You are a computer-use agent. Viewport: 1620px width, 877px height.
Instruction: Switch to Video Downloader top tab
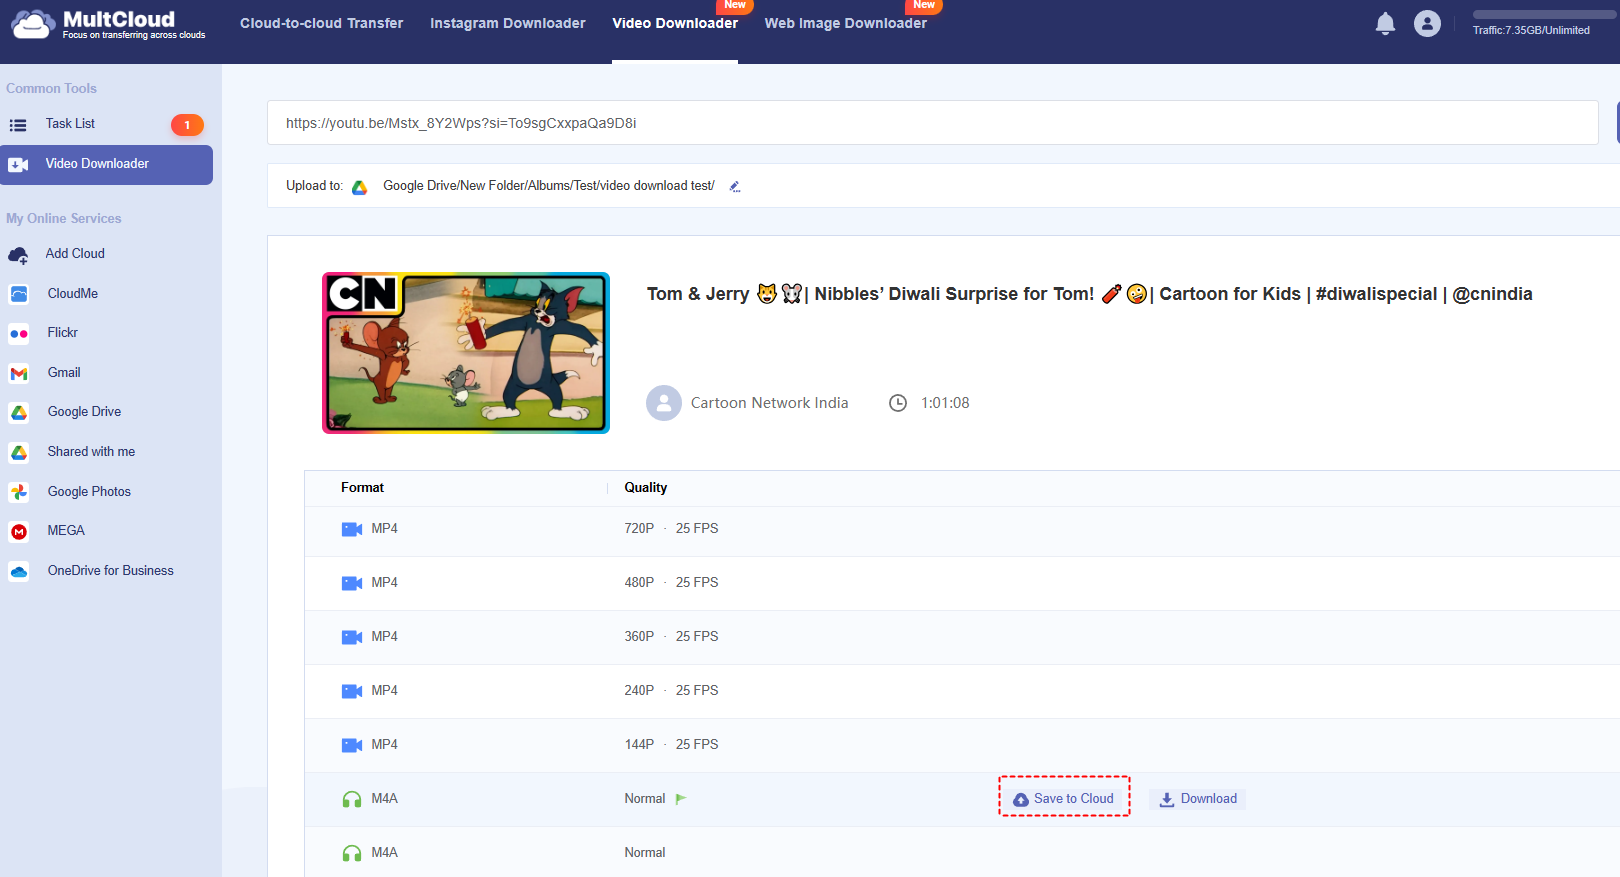(x=675, y=23)
